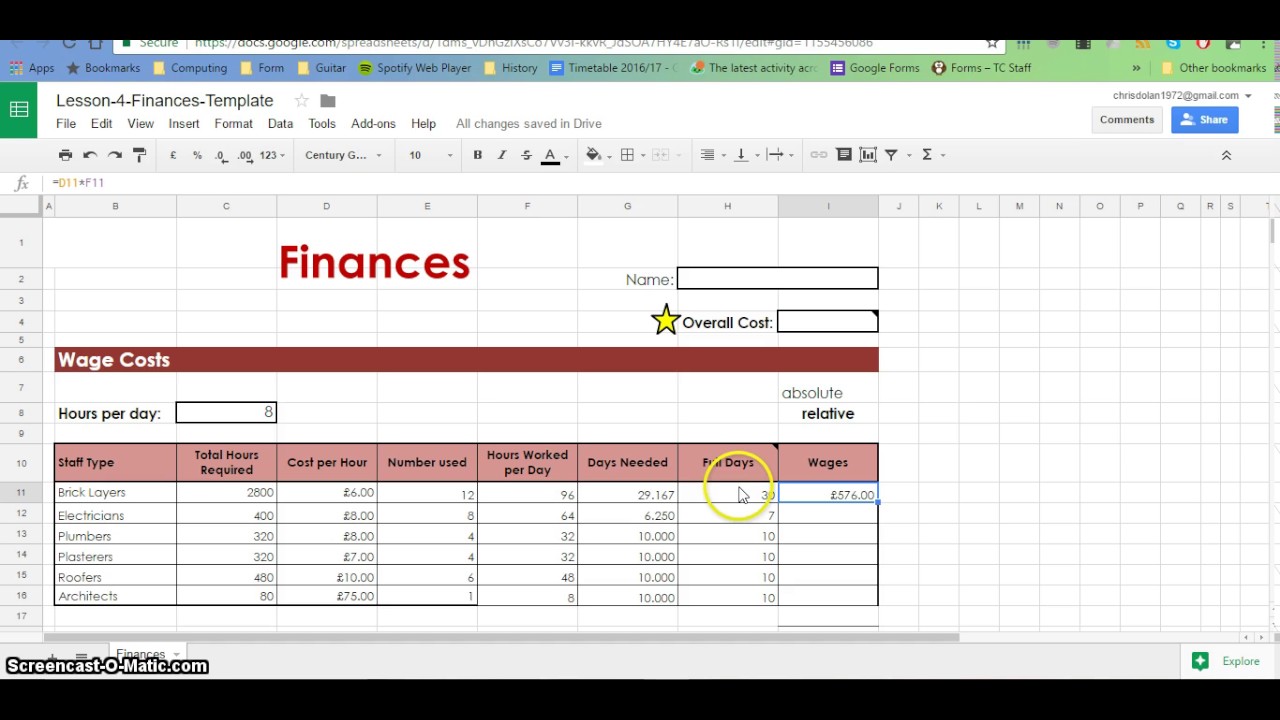
Task: Select the Paint format tool
Action: coord(139,155)
